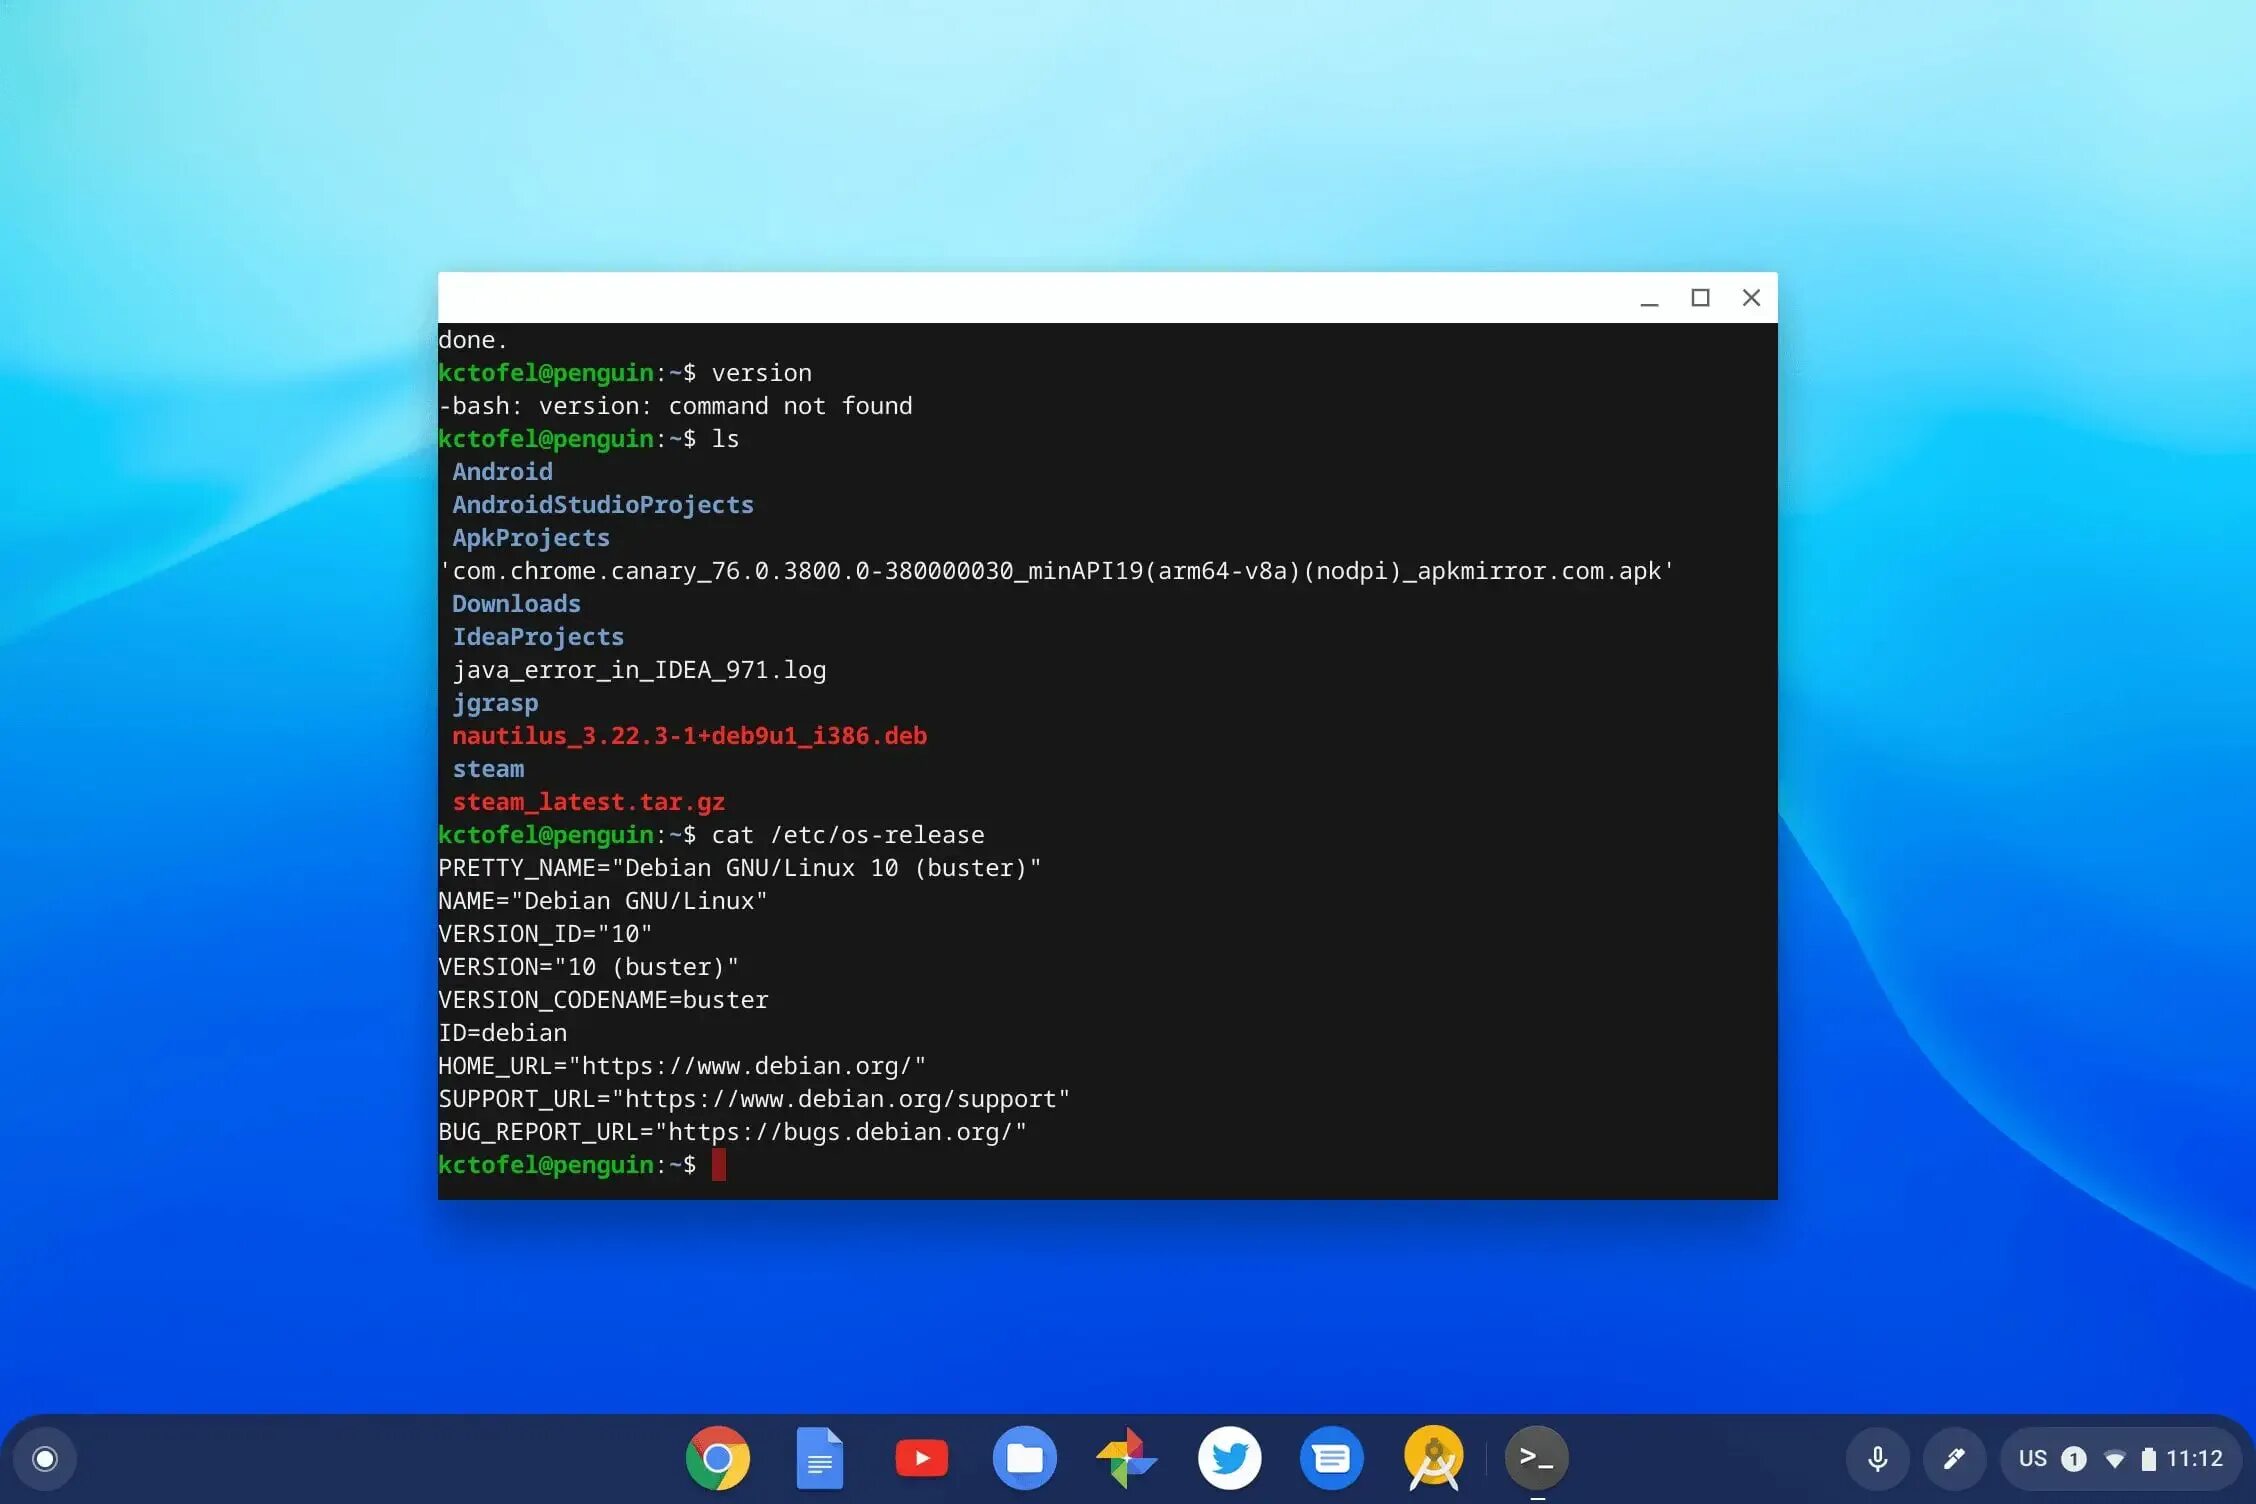Image resolution: width=2256 pixels, height=1504 pixels.
Task: Launch Google Docs shelf icon
Action: click(x=819, y=1458)
